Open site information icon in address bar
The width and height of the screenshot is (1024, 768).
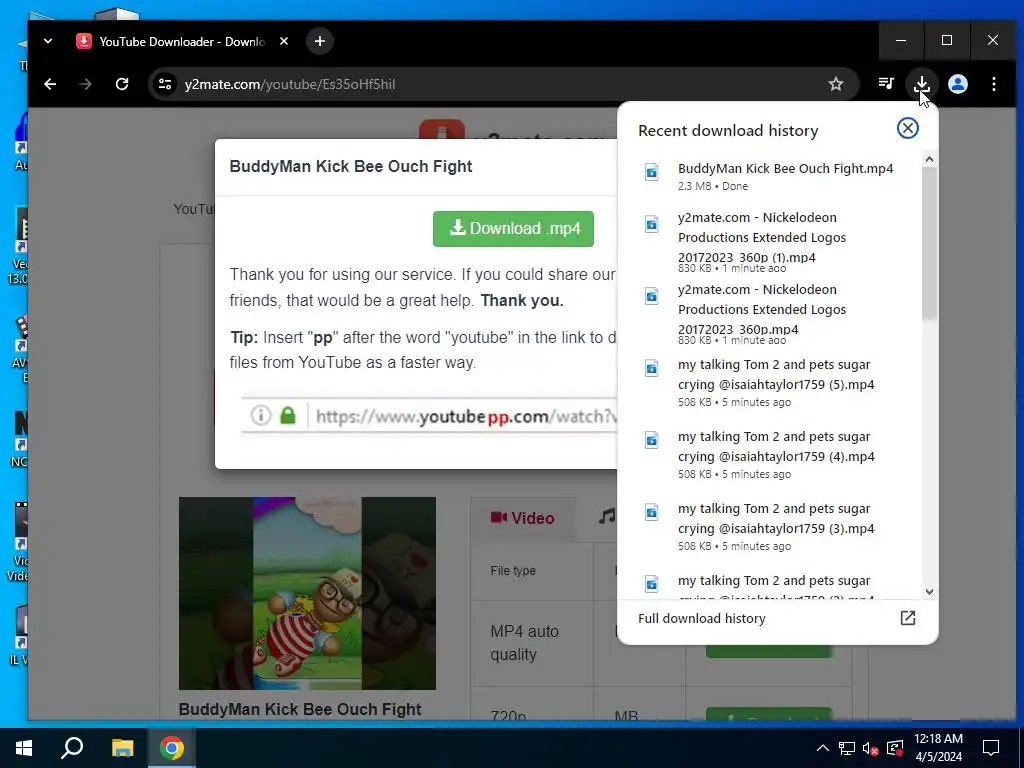tap(165, 84)
